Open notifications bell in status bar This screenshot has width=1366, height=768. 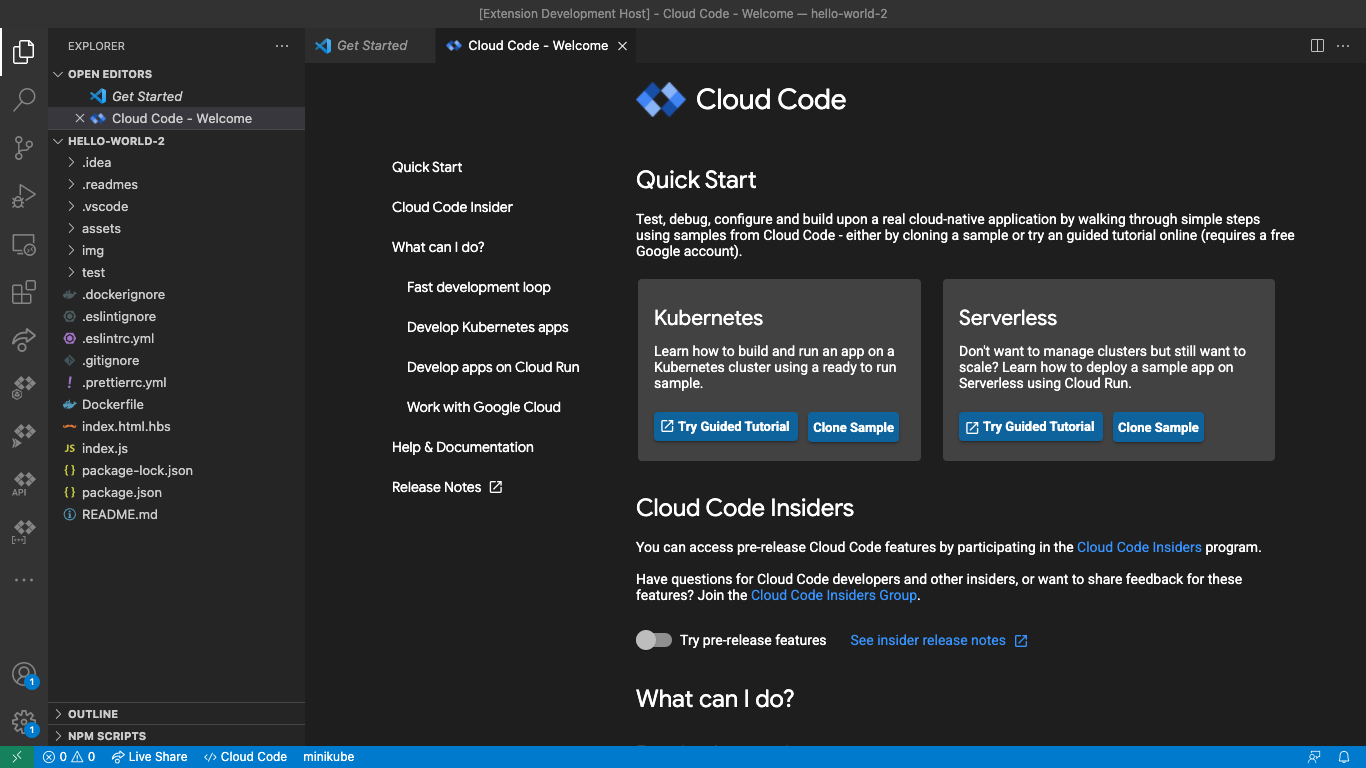pyautogui.click(x=1345, y=757)
